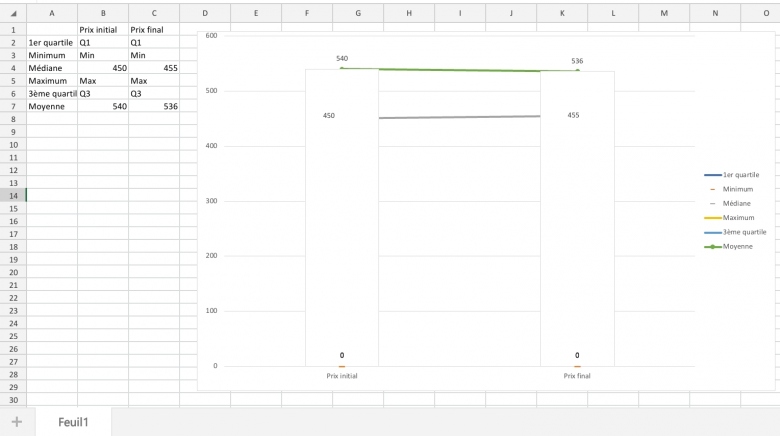Click the select-all corner triangle of the grid
This screenshot has width=780, height=436.
pos(13,14)
